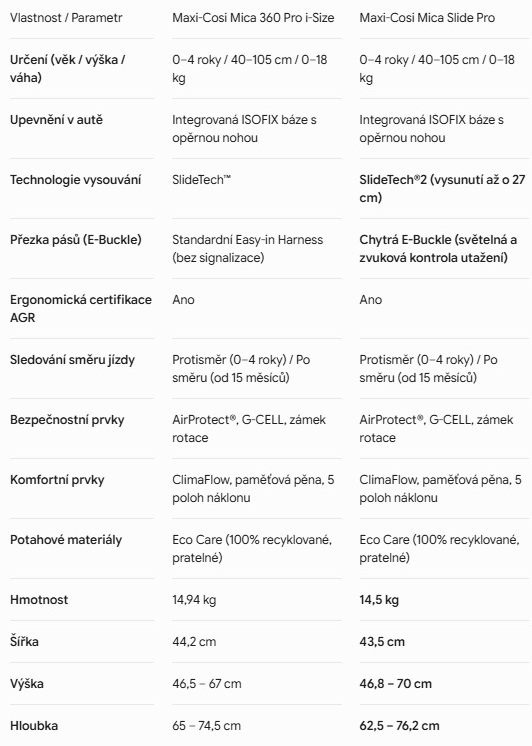The image size is (532, 746).
Task: Click the SlideTech®2 vysunutí cell
Action: tap(442, 188)
